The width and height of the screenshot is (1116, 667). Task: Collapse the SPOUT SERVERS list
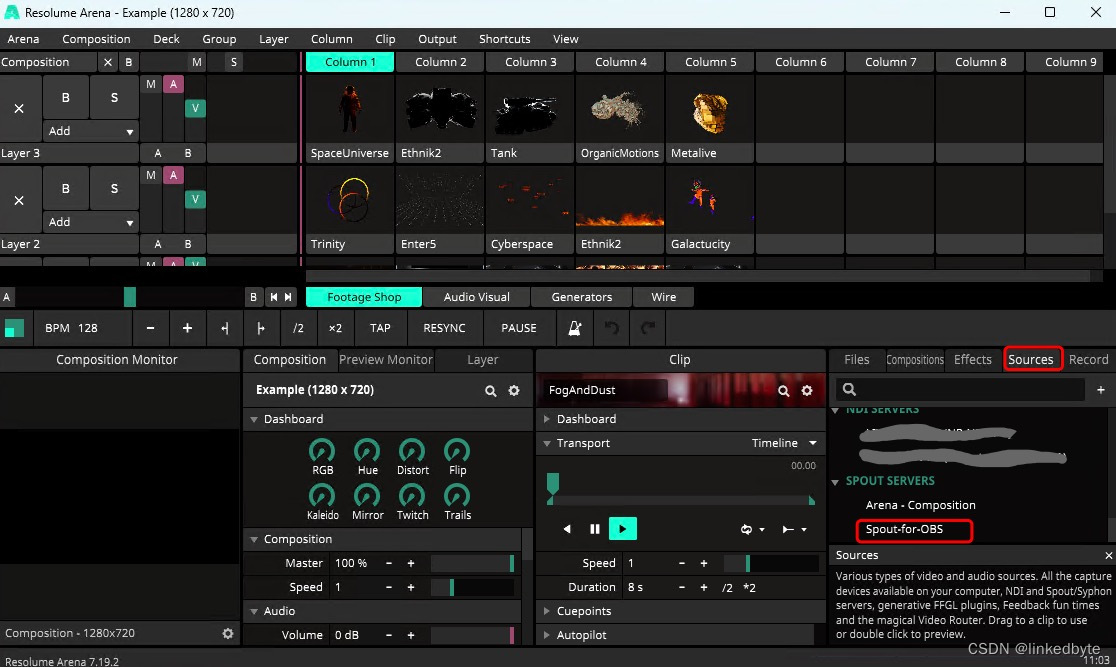click(x=836, y=482)
